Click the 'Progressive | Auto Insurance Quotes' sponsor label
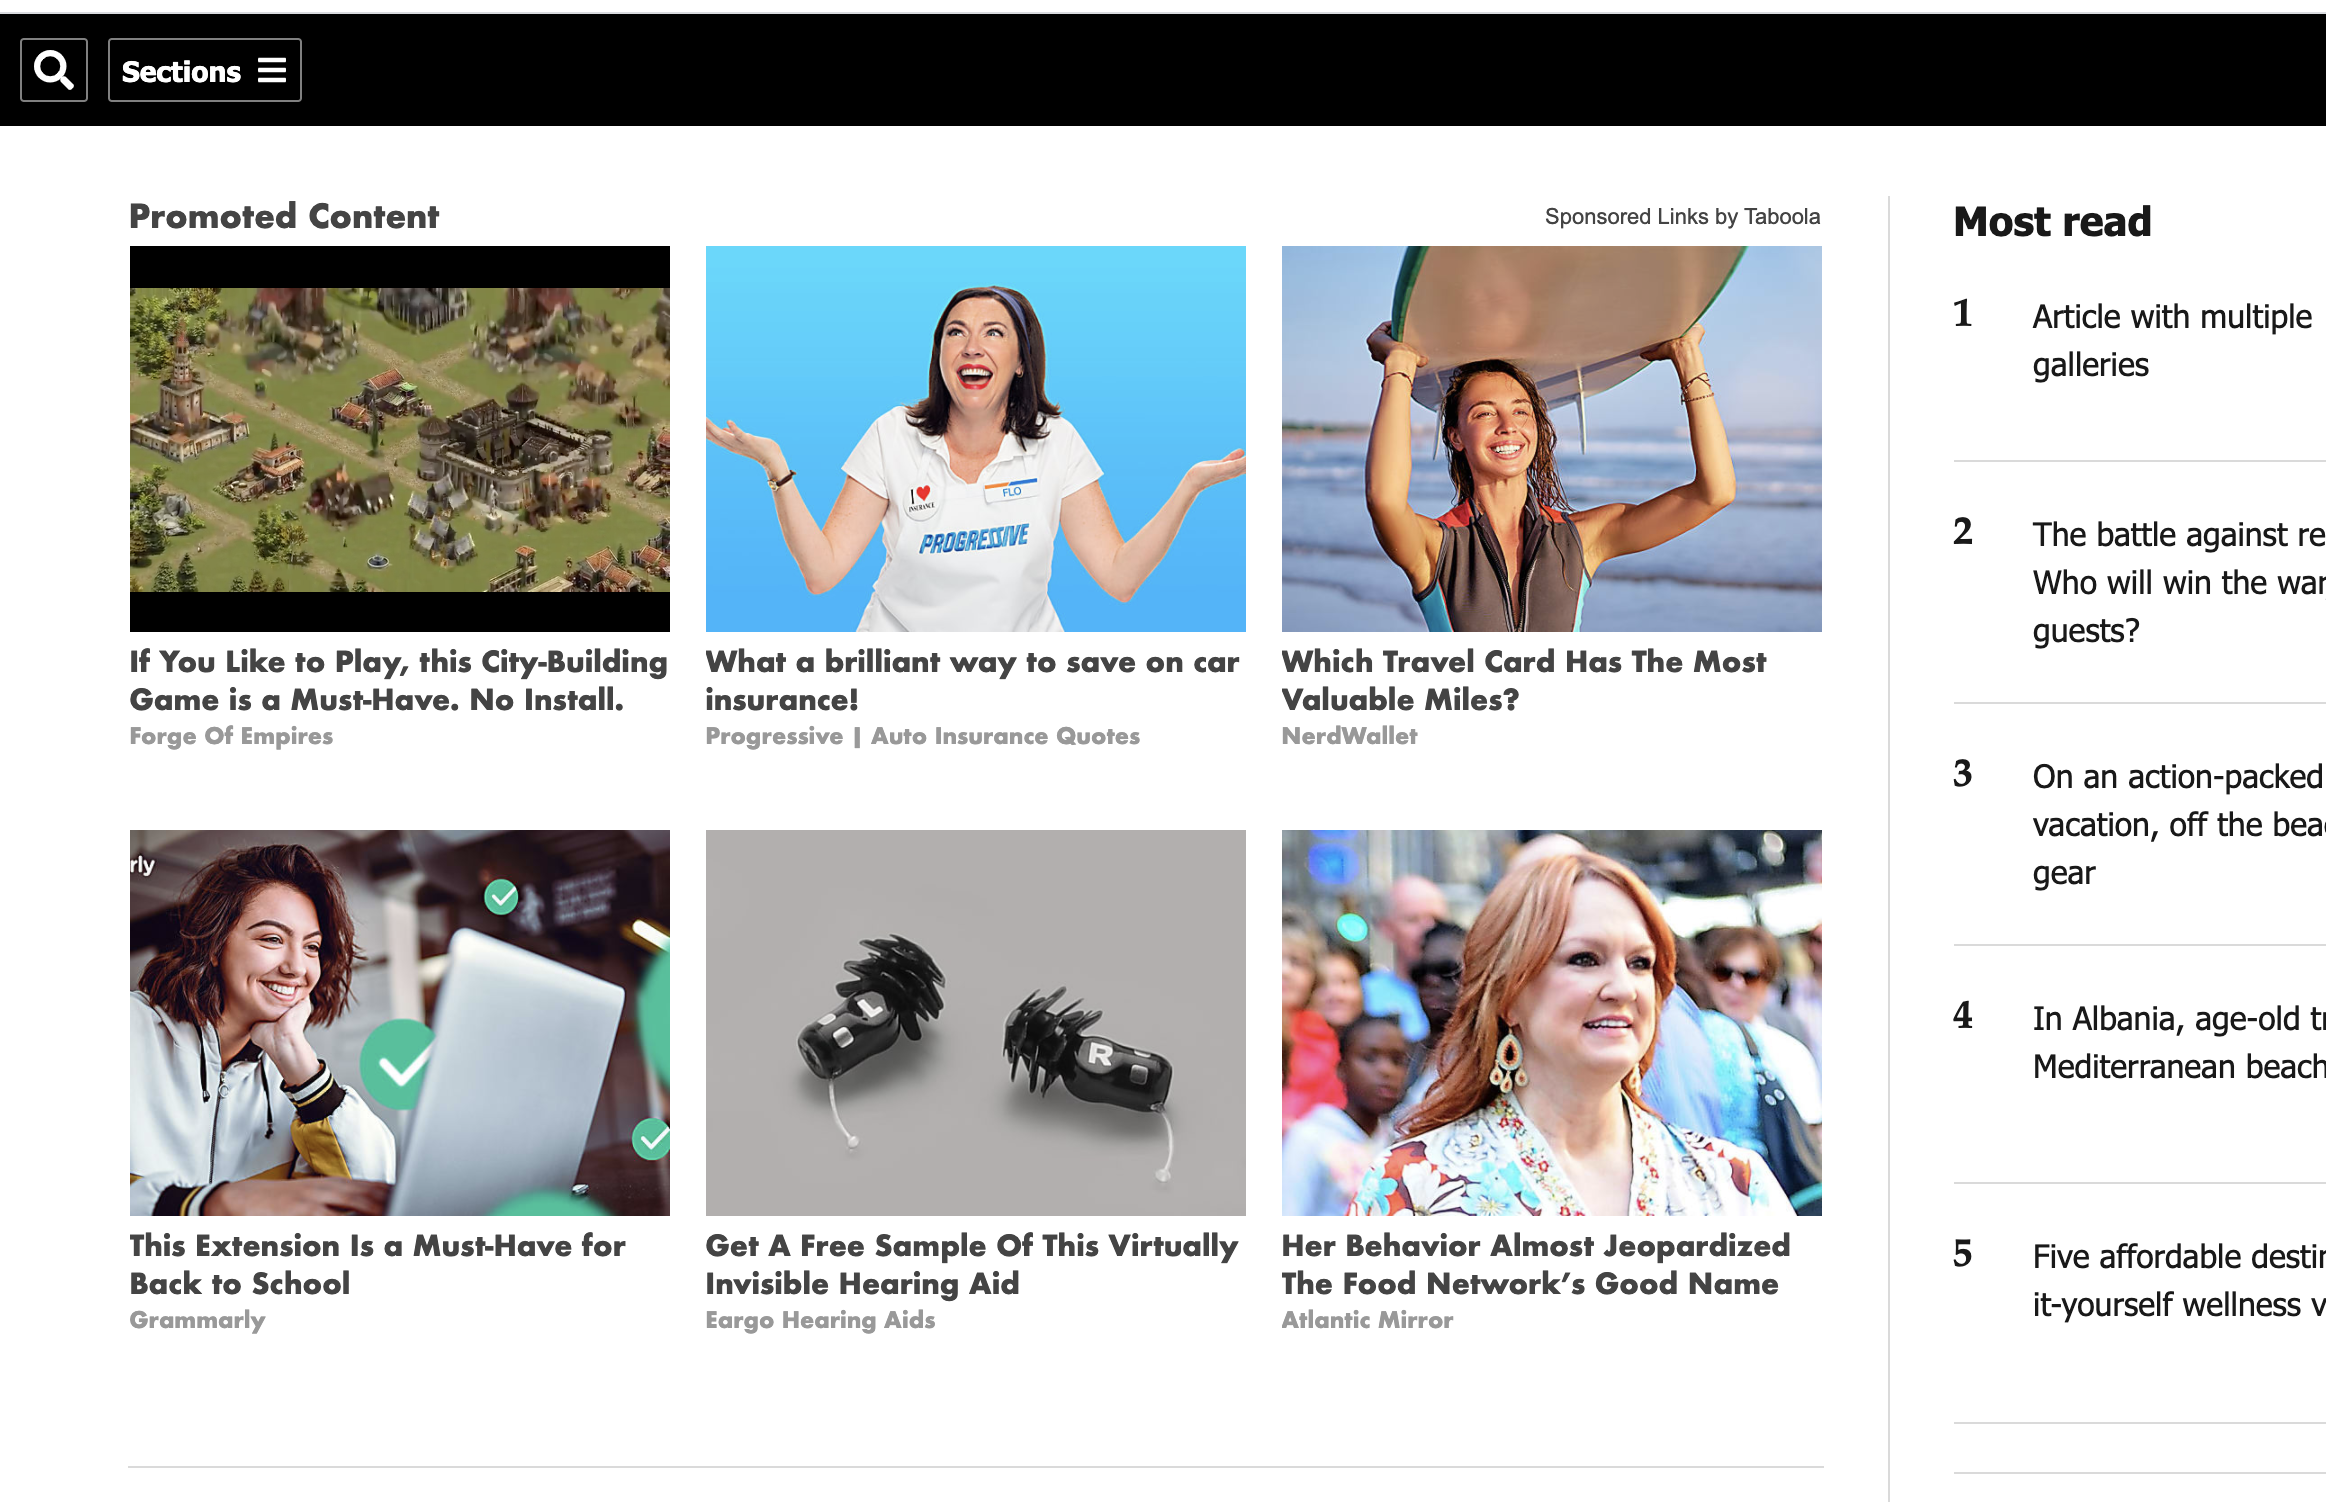Image resolution: width=2326 pixels, height=1502 pixels. point(922,736)
